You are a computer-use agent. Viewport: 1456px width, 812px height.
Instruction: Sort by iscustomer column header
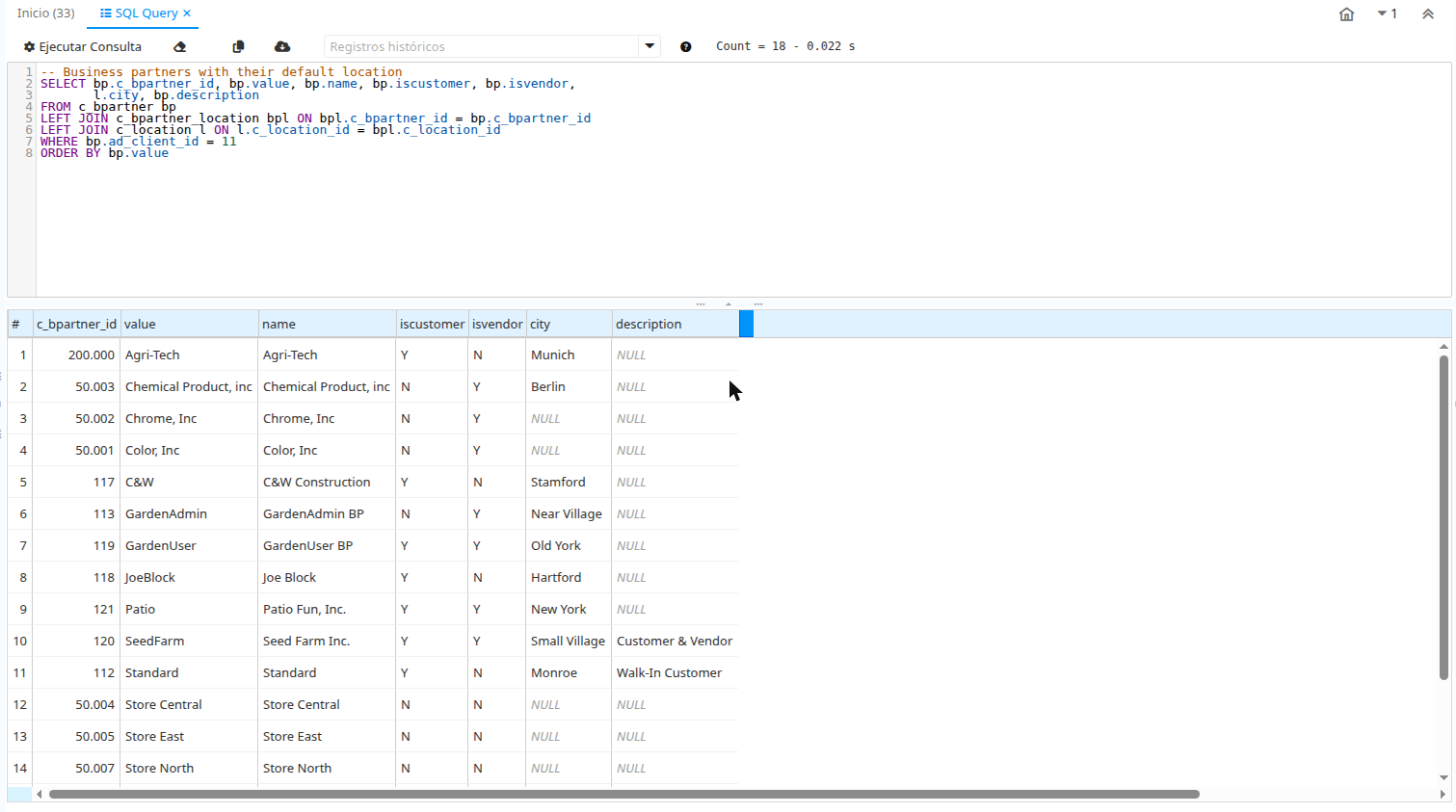pos(432,324)
